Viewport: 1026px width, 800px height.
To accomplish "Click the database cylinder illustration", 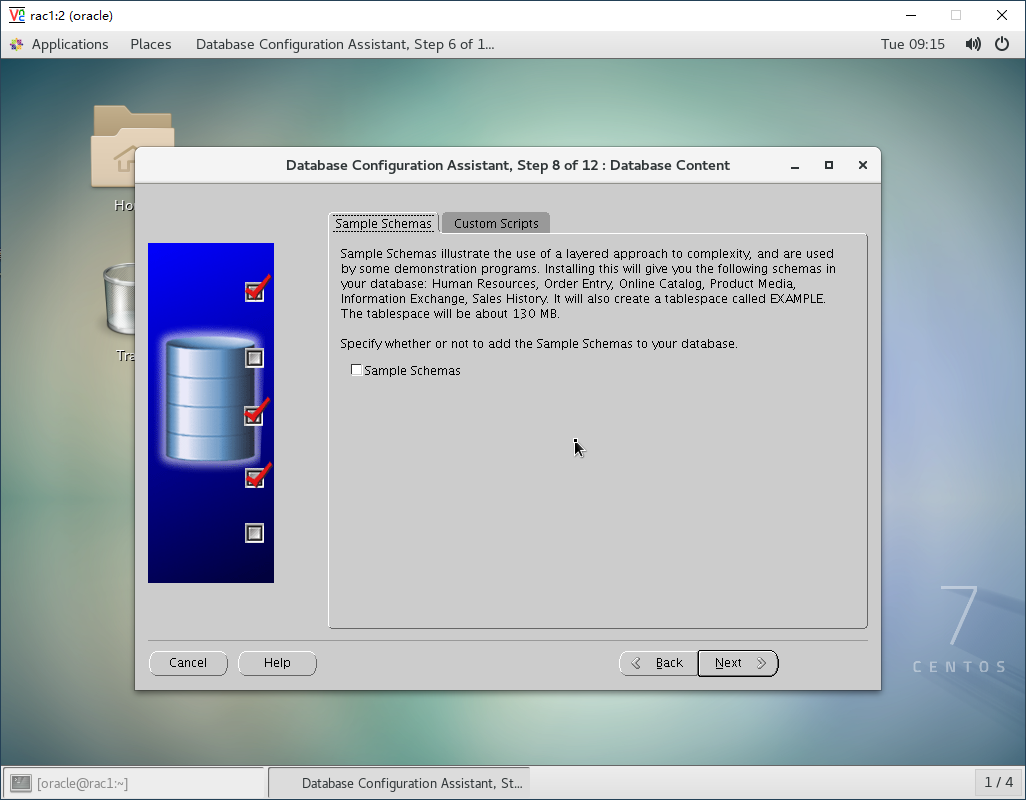I will pyautogui.click(x=210, y=399).
